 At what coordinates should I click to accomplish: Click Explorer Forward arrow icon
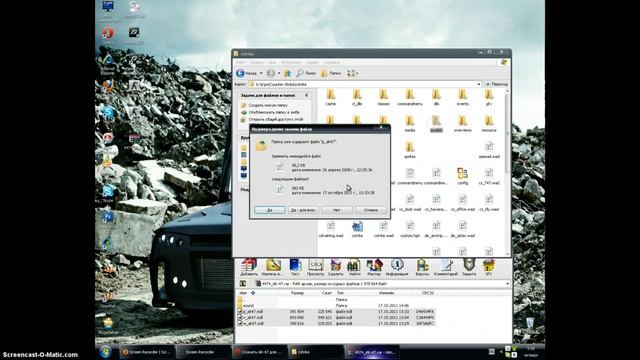(270, 73)
